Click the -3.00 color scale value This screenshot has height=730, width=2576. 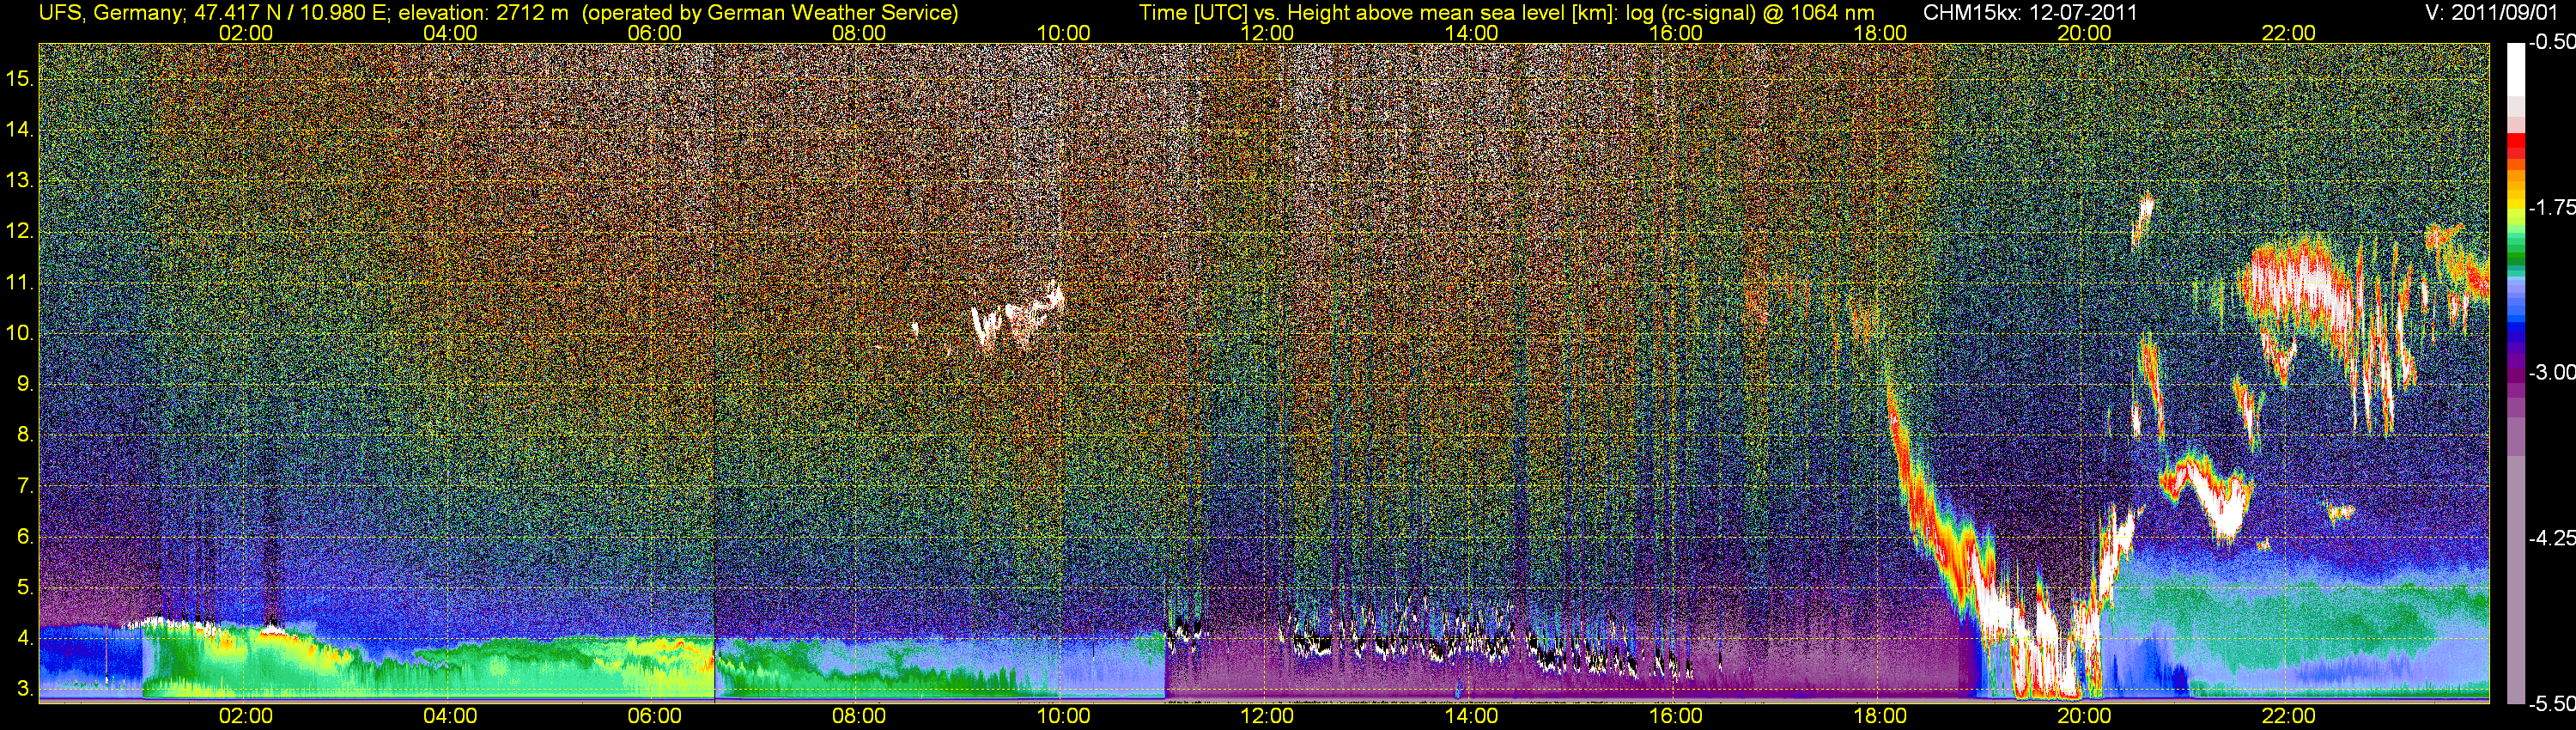coord(2551,373)
